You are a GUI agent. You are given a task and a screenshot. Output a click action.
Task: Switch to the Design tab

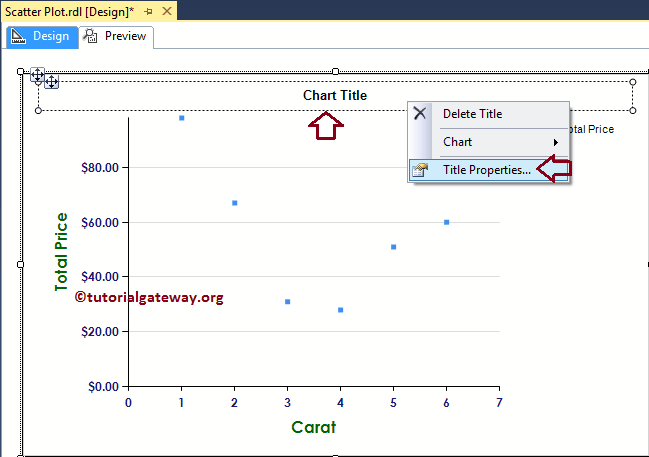click(x=42, y=37)
